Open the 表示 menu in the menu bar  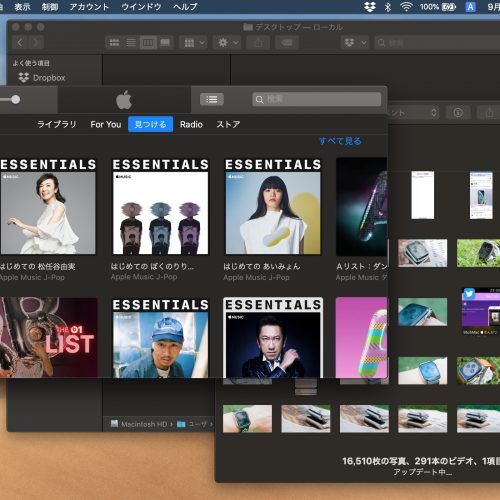[22, 7]
